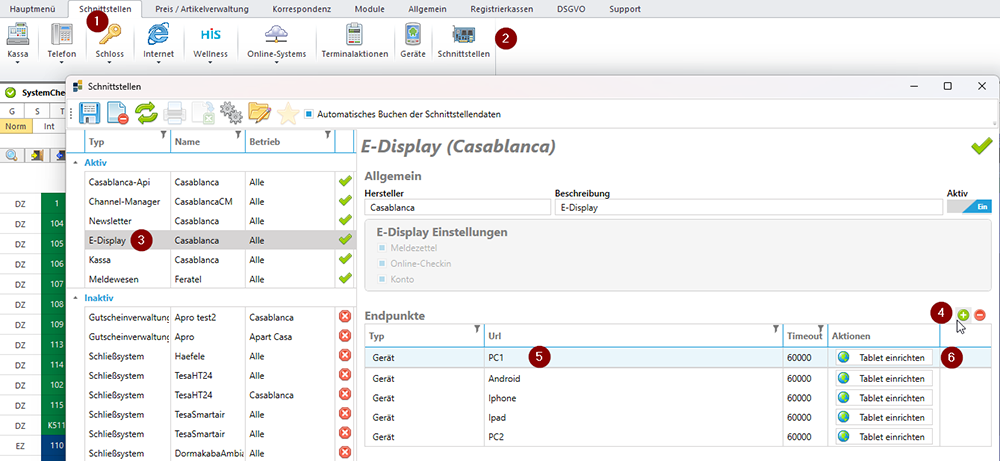Click Tablet einrichten for the Ipad endpoint
Viewport: 1000px width, 461px height.
point(883,417)
